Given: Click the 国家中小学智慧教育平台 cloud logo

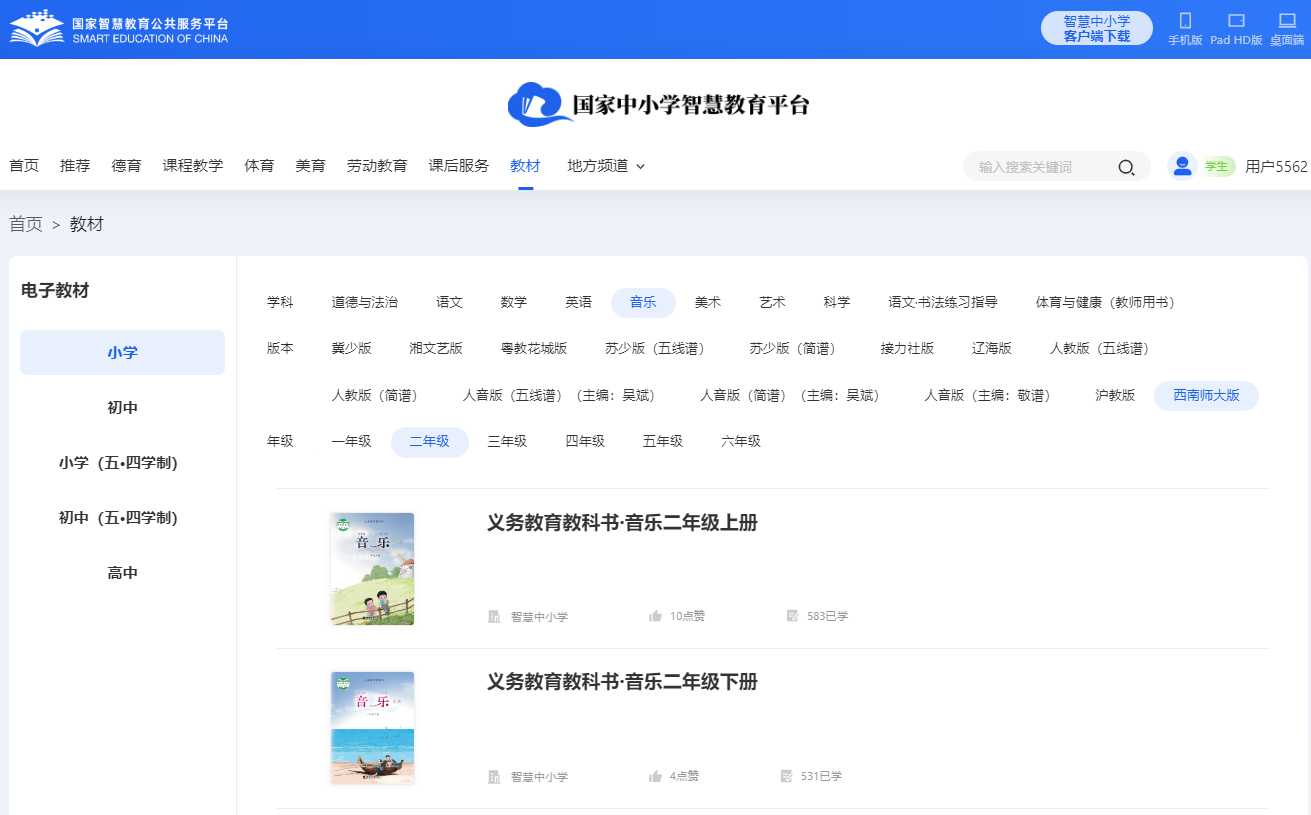Looking at the screenshot, I should click(658, 104).
